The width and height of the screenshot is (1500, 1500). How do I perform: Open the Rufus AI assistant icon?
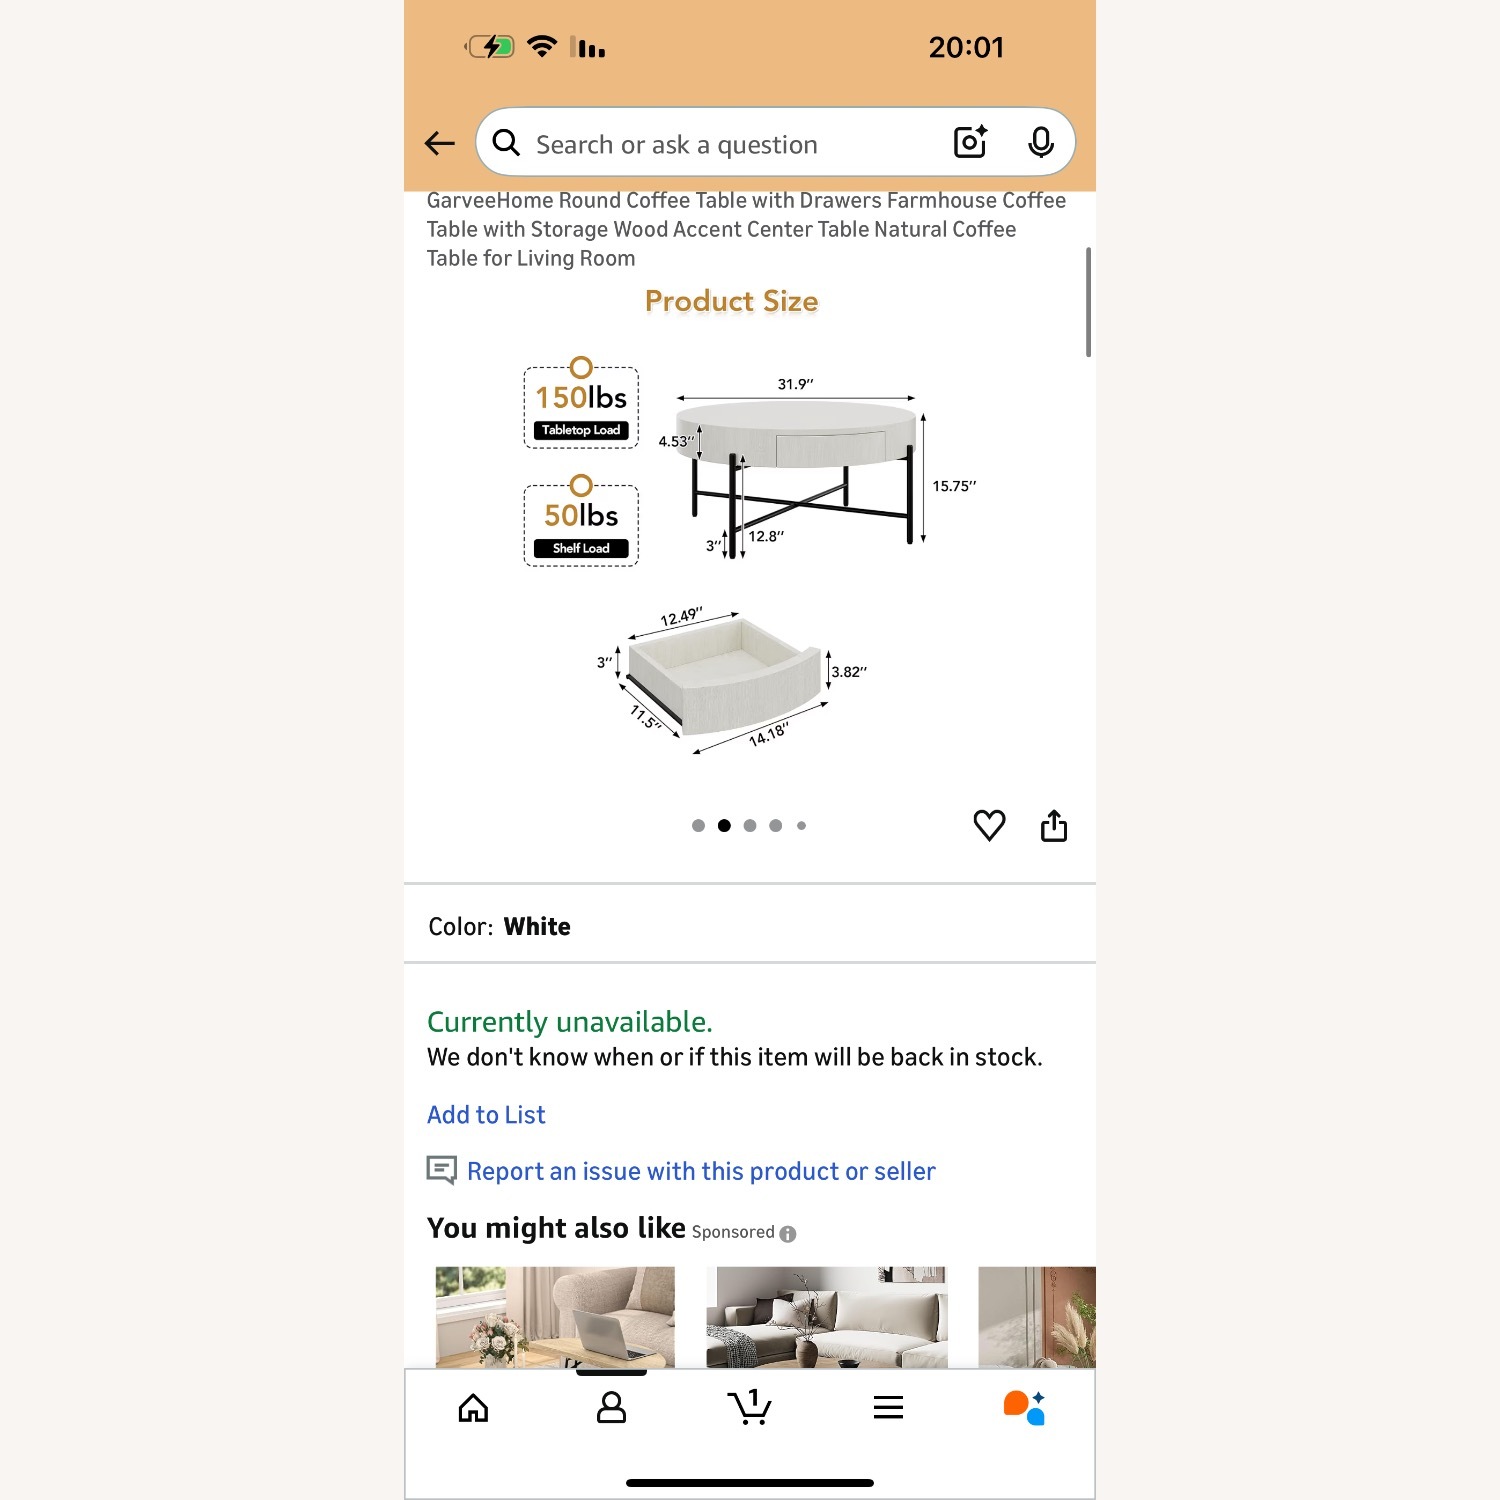[1024, 1407]
